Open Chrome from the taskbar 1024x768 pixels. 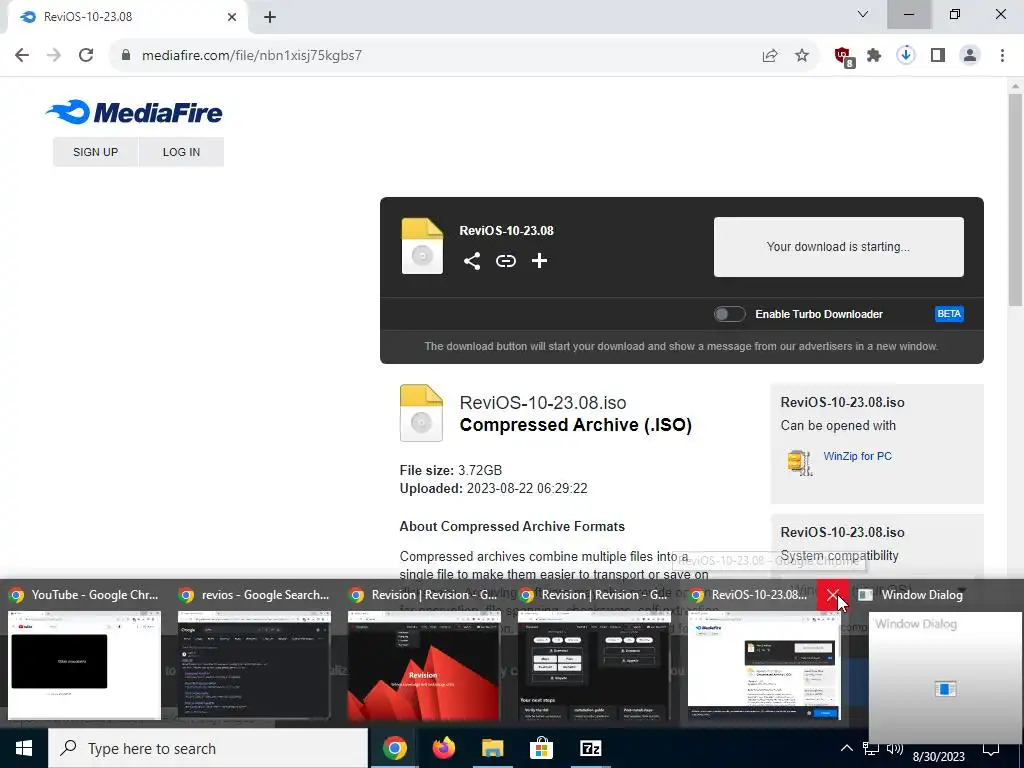click(394, 748)
